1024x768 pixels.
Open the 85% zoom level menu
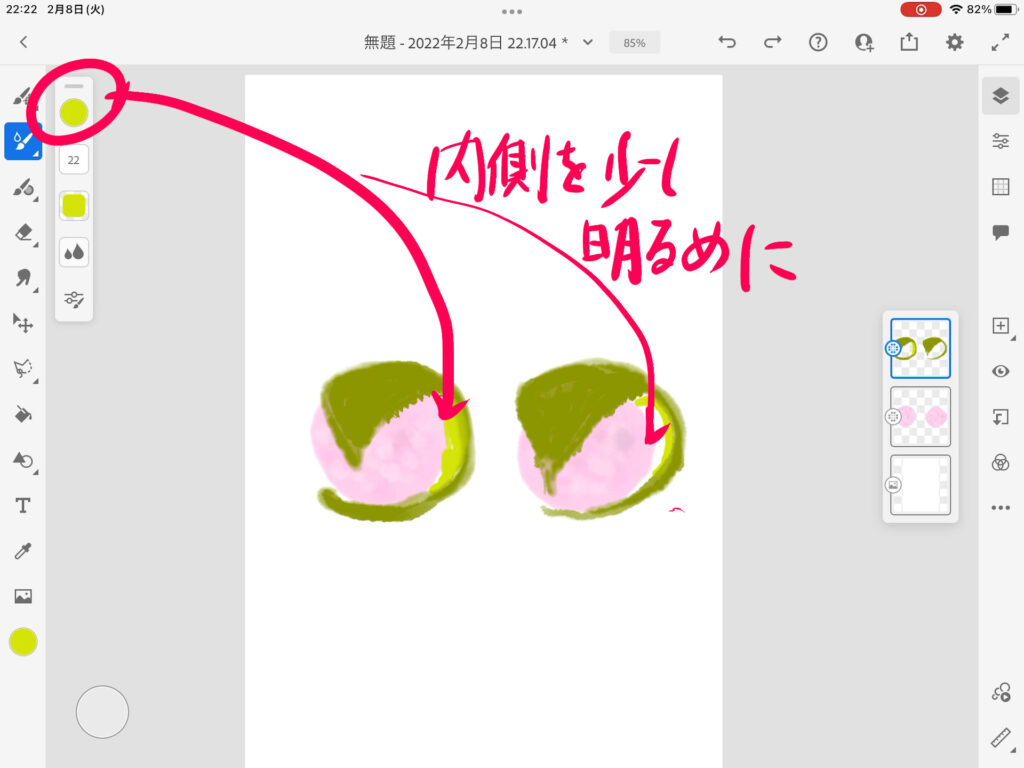pos(634,43)
